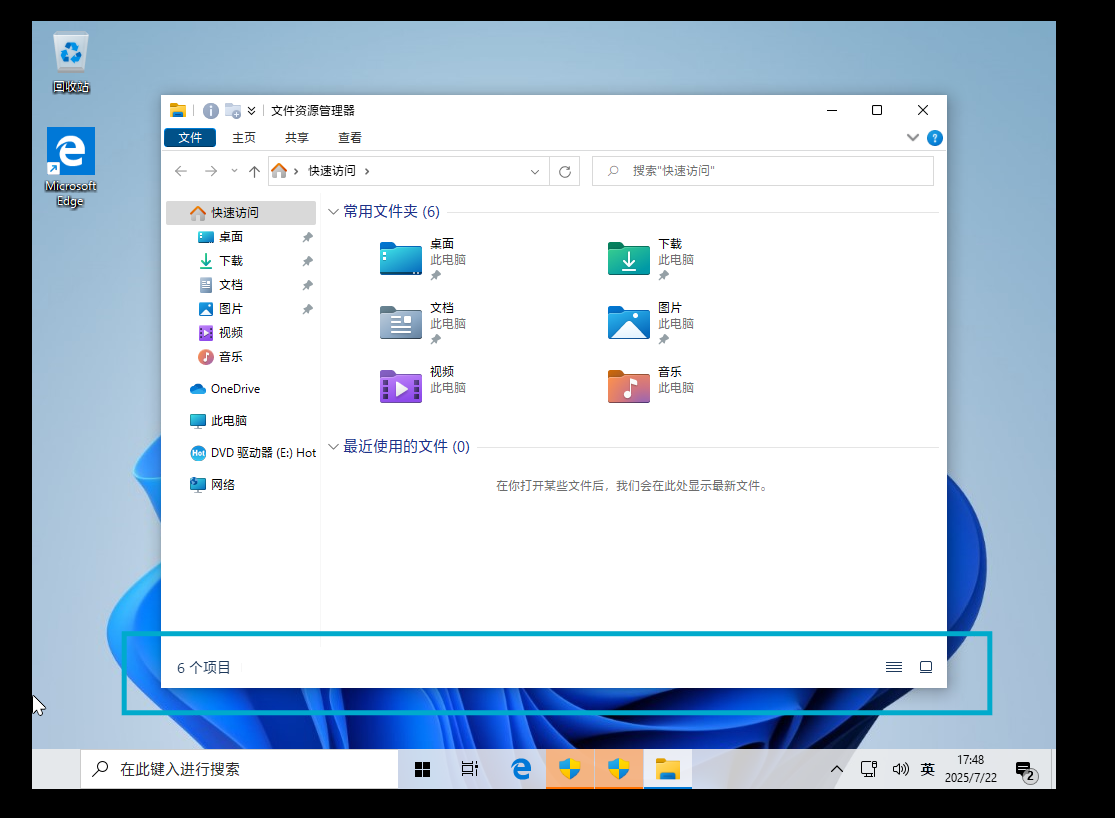Open the 文件 menu tab
Viewport: 1115px width, 818px height.
[x=190, y=138]
